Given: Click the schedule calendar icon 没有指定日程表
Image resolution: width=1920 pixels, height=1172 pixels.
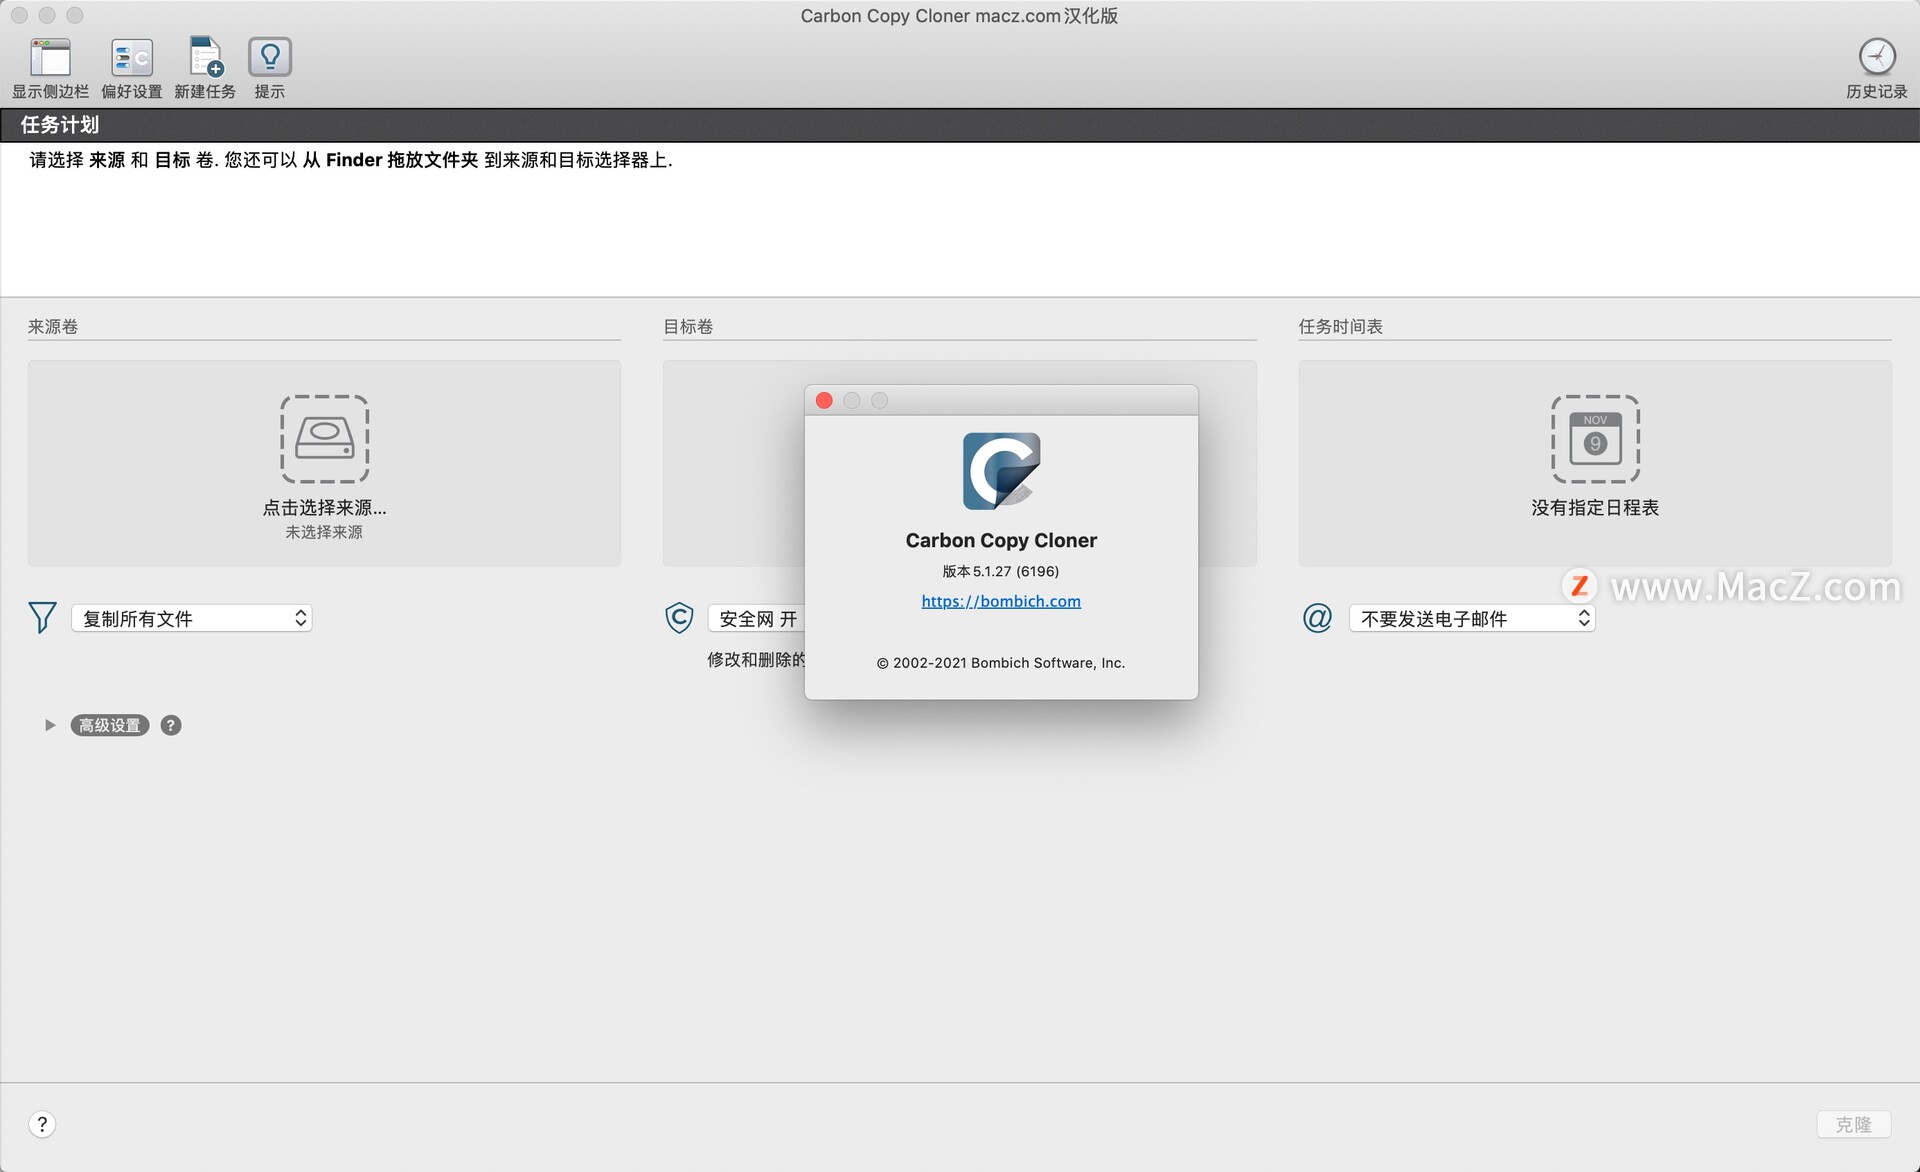Looking at the screenshot, I should [1595, 439].
